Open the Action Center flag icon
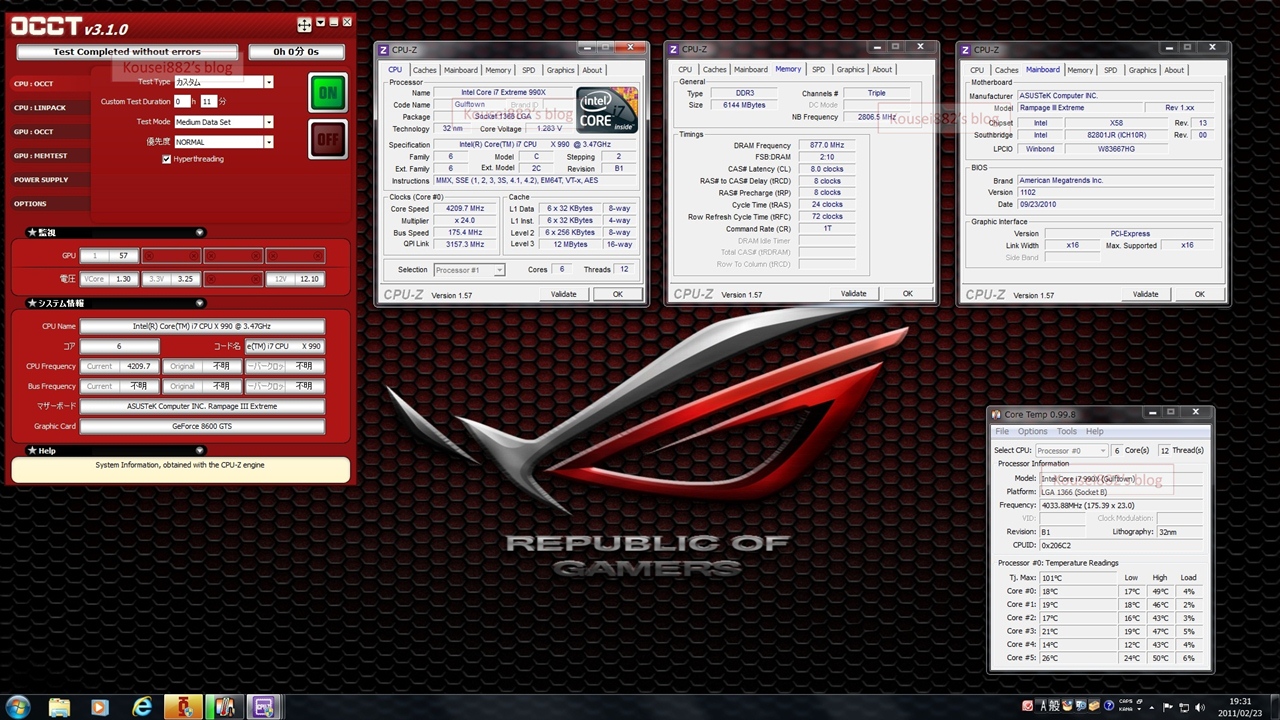 click(x=1168, y=707)
